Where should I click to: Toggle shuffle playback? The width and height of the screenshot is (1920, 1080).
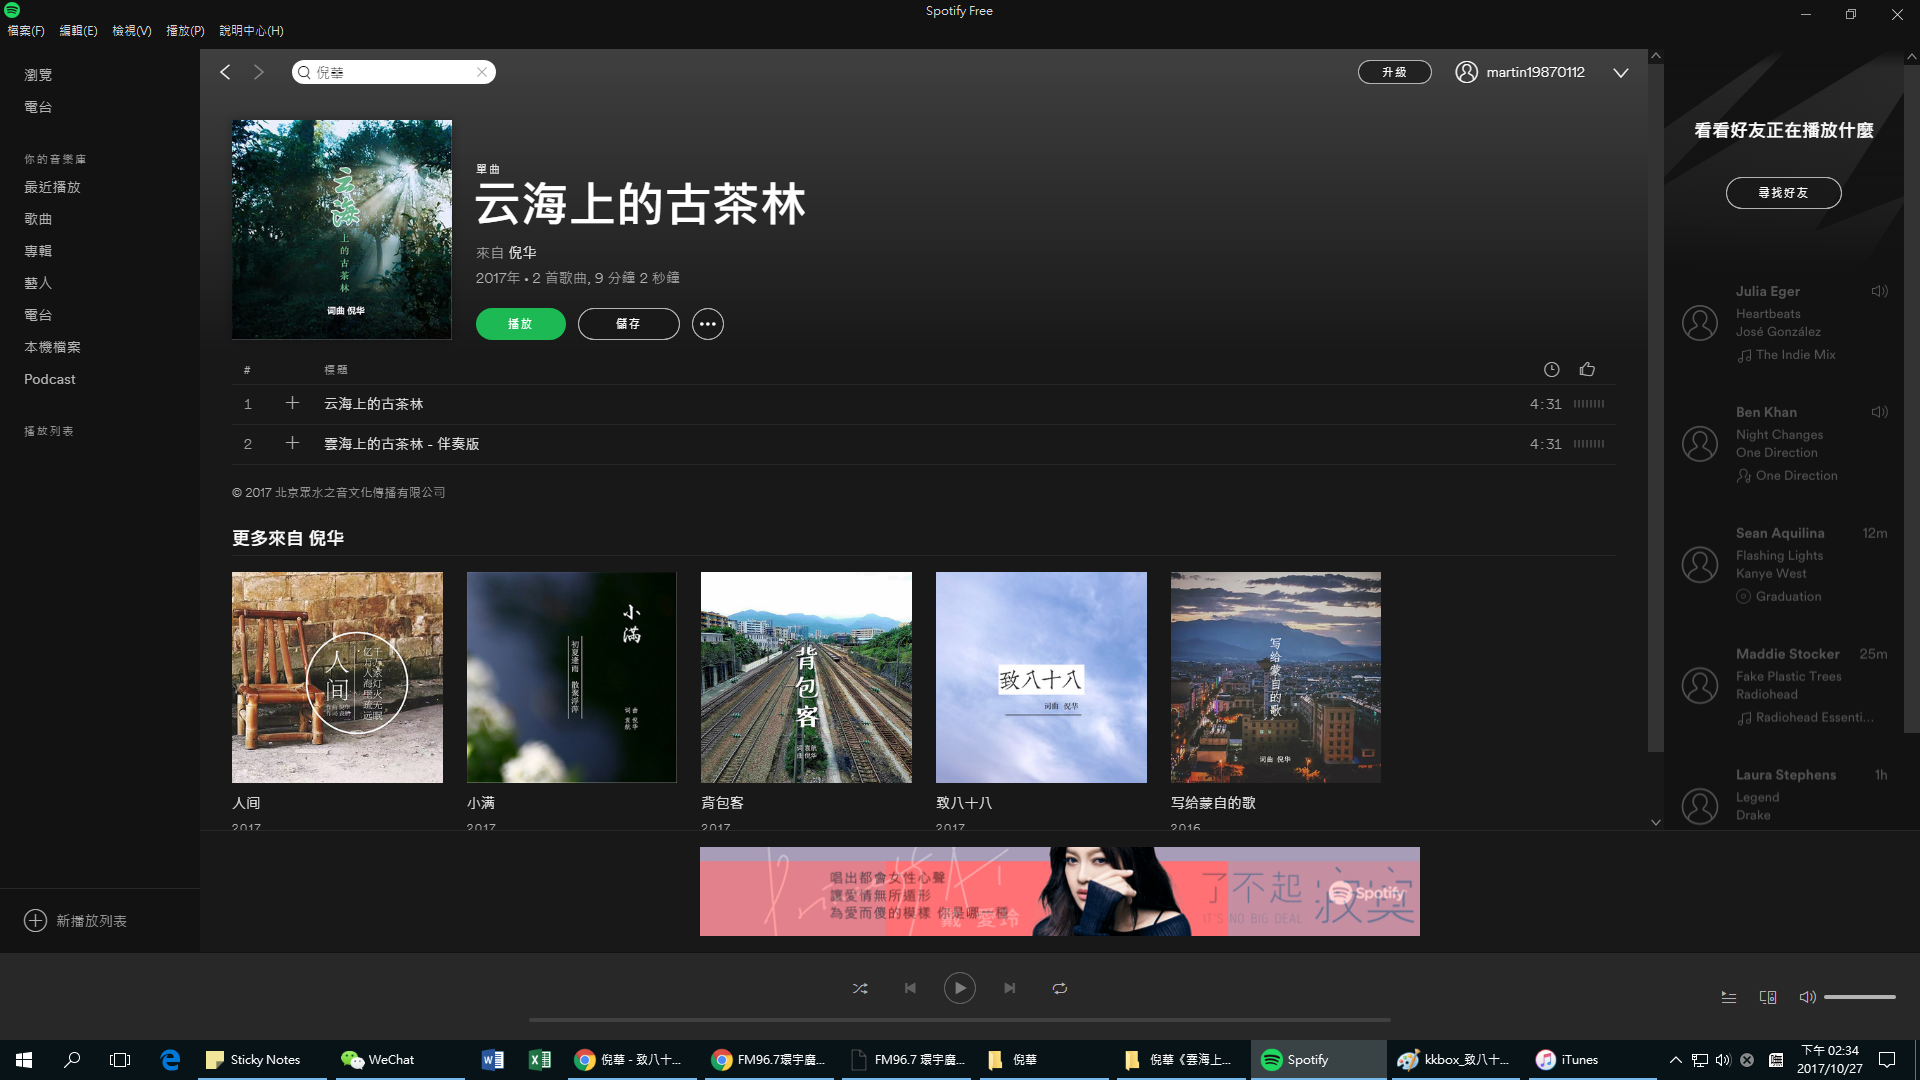[x=860, y=988]
